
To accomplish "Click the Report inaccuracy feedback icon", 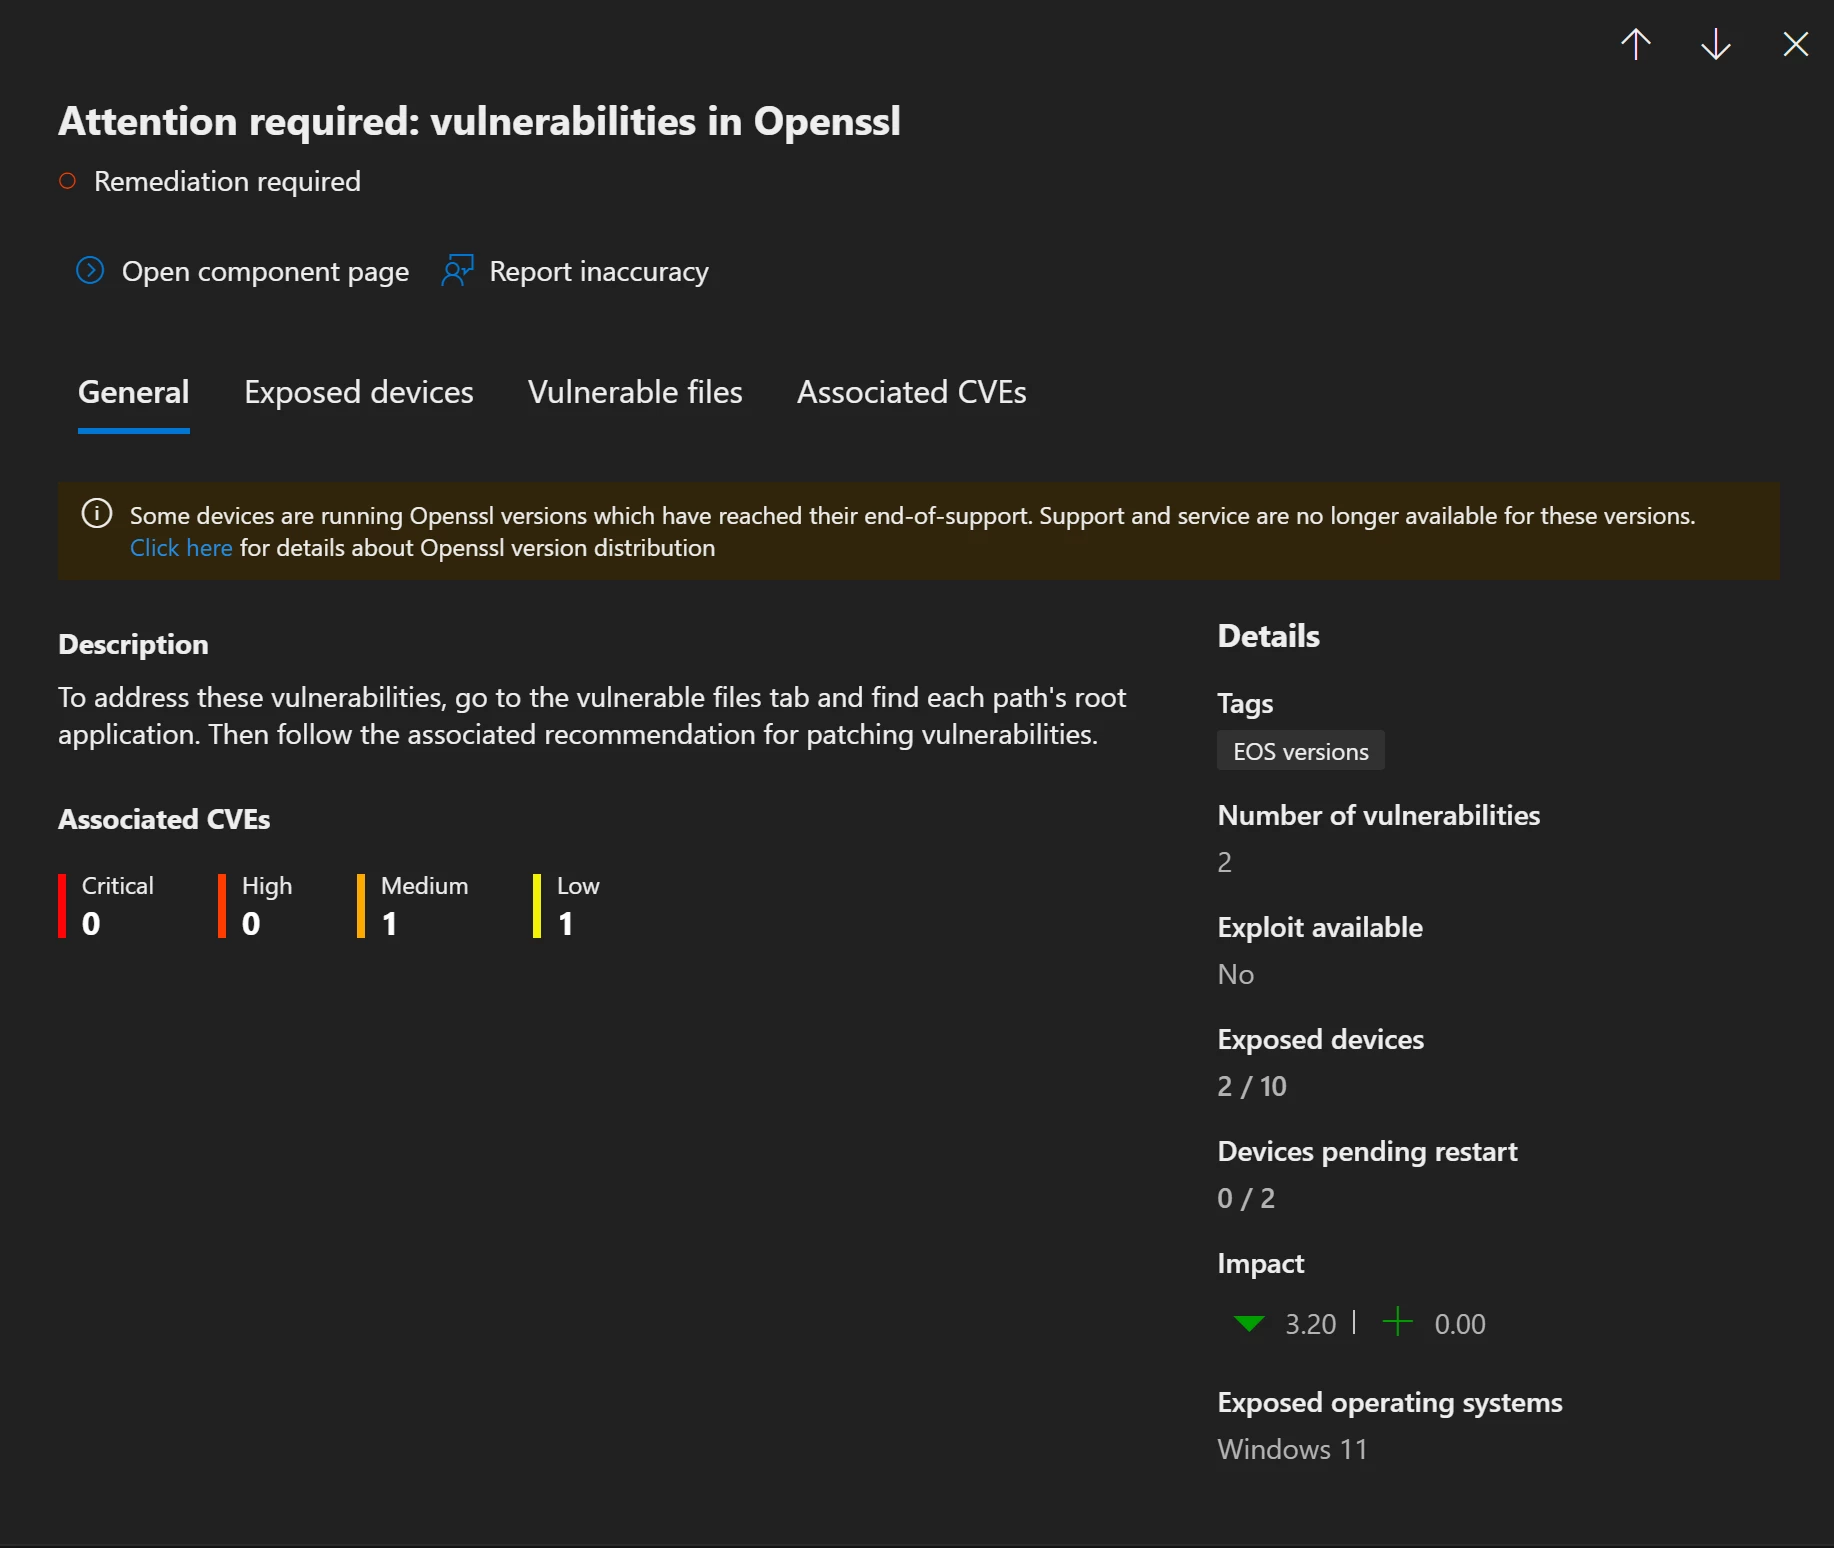I will [458, 270].
